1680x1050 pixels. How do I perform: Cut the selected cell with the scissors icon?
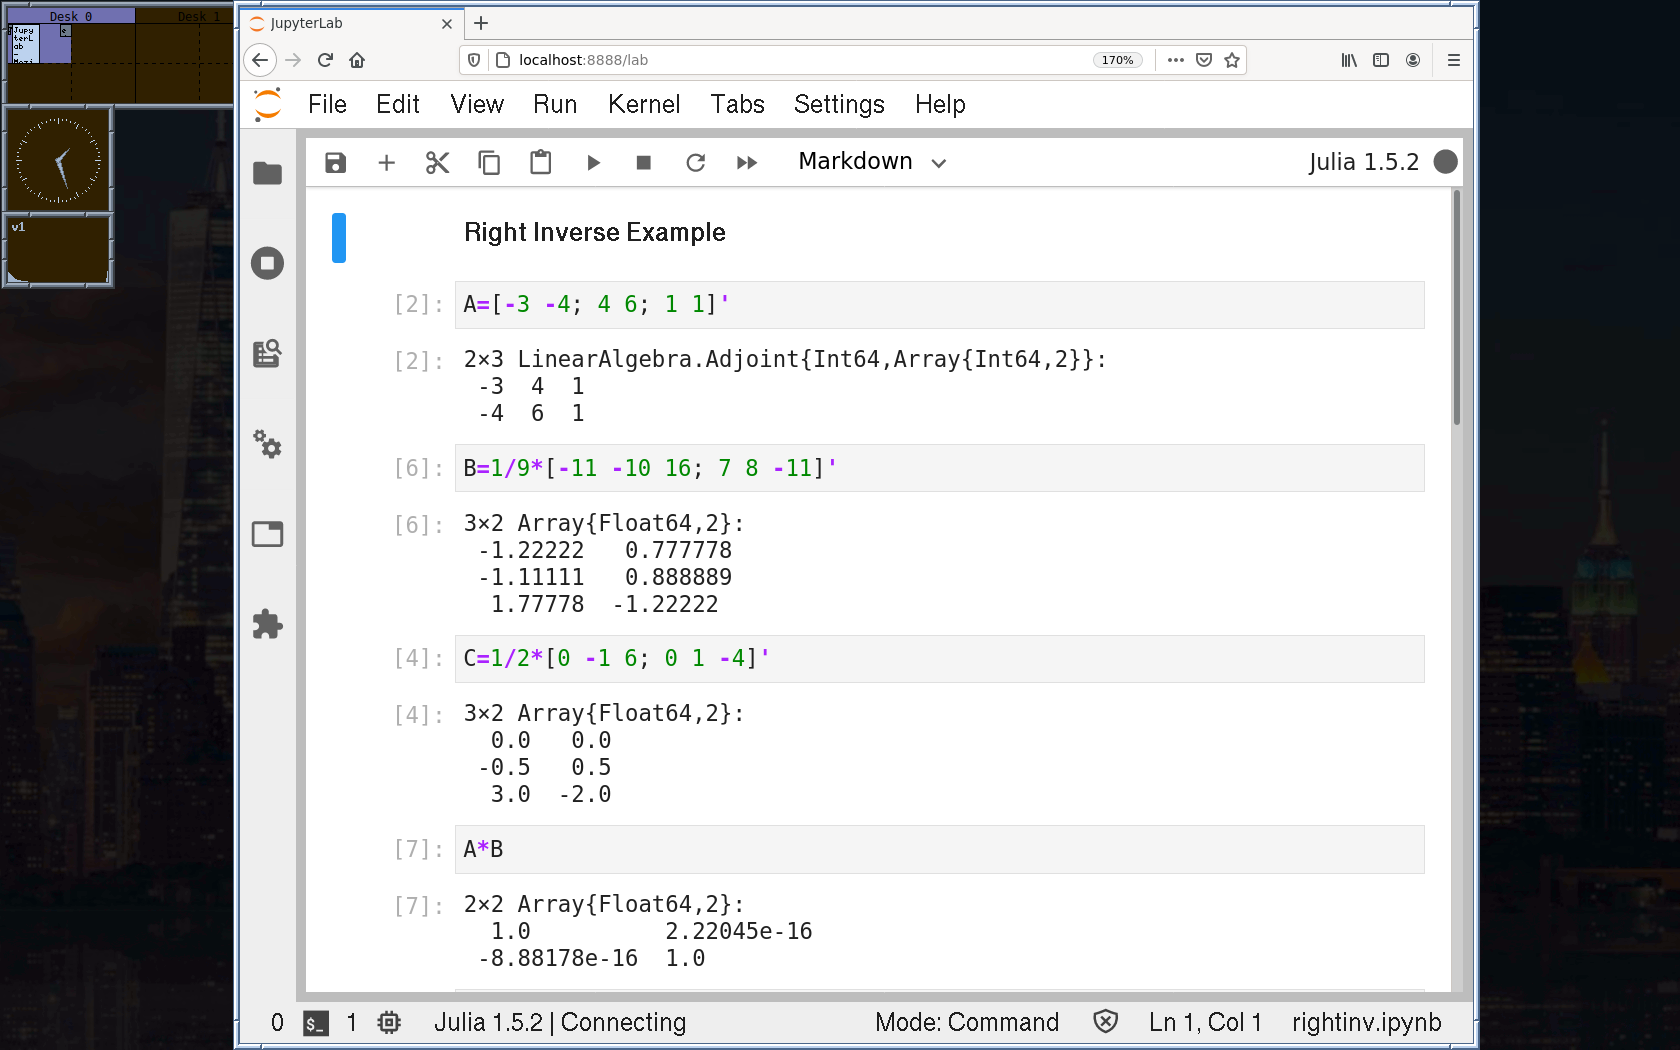(x=437, y=163)
